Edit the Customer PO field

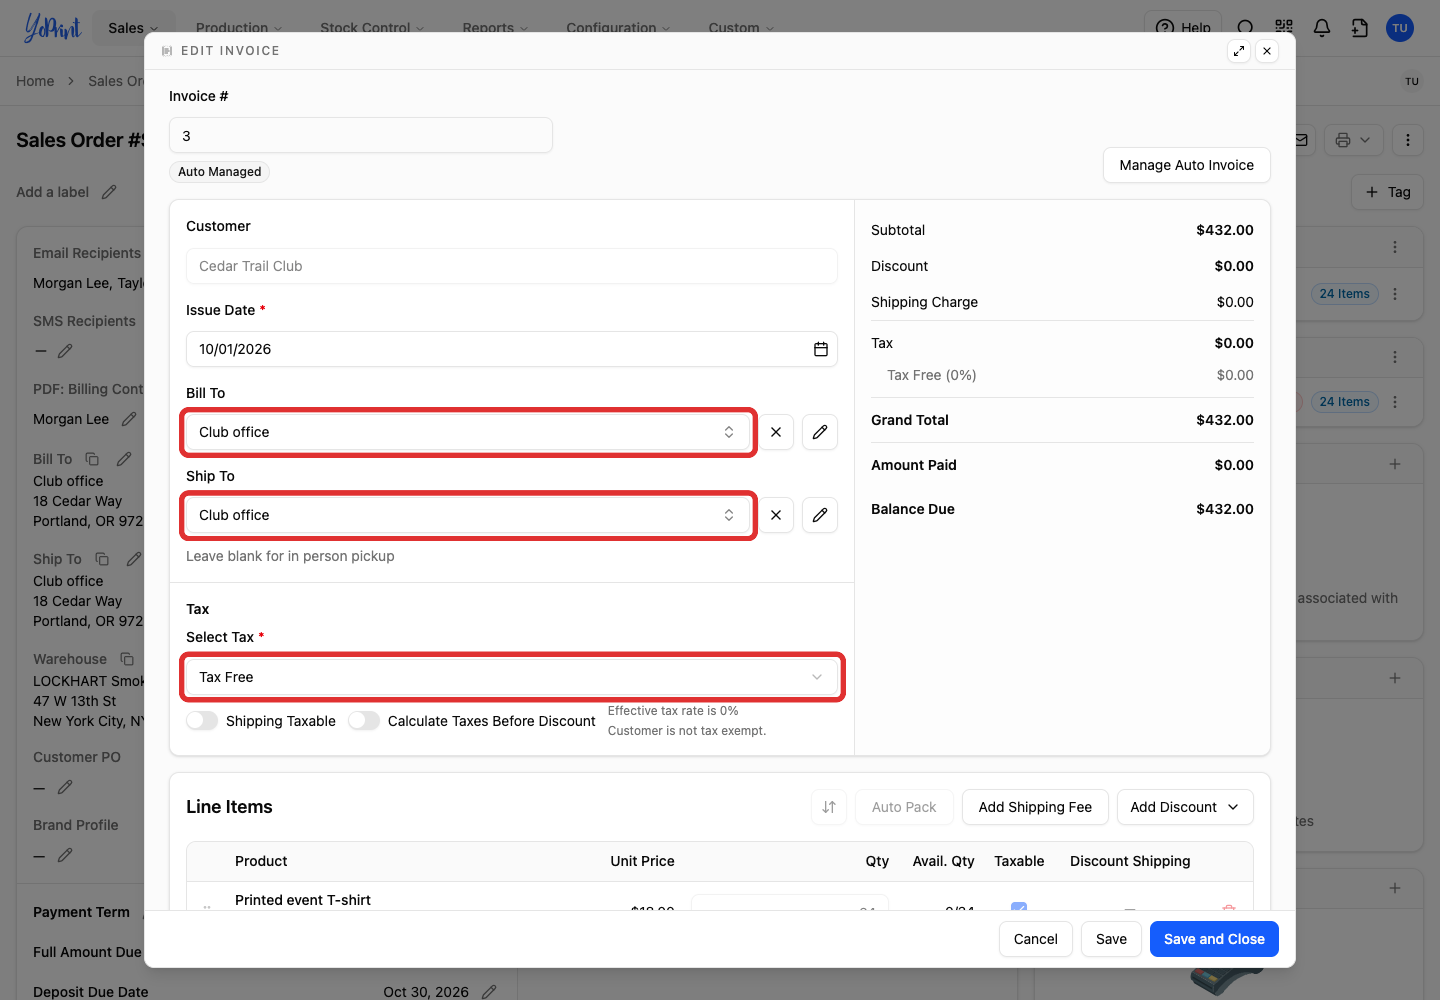pyautogui.click(x=65, y=787)
